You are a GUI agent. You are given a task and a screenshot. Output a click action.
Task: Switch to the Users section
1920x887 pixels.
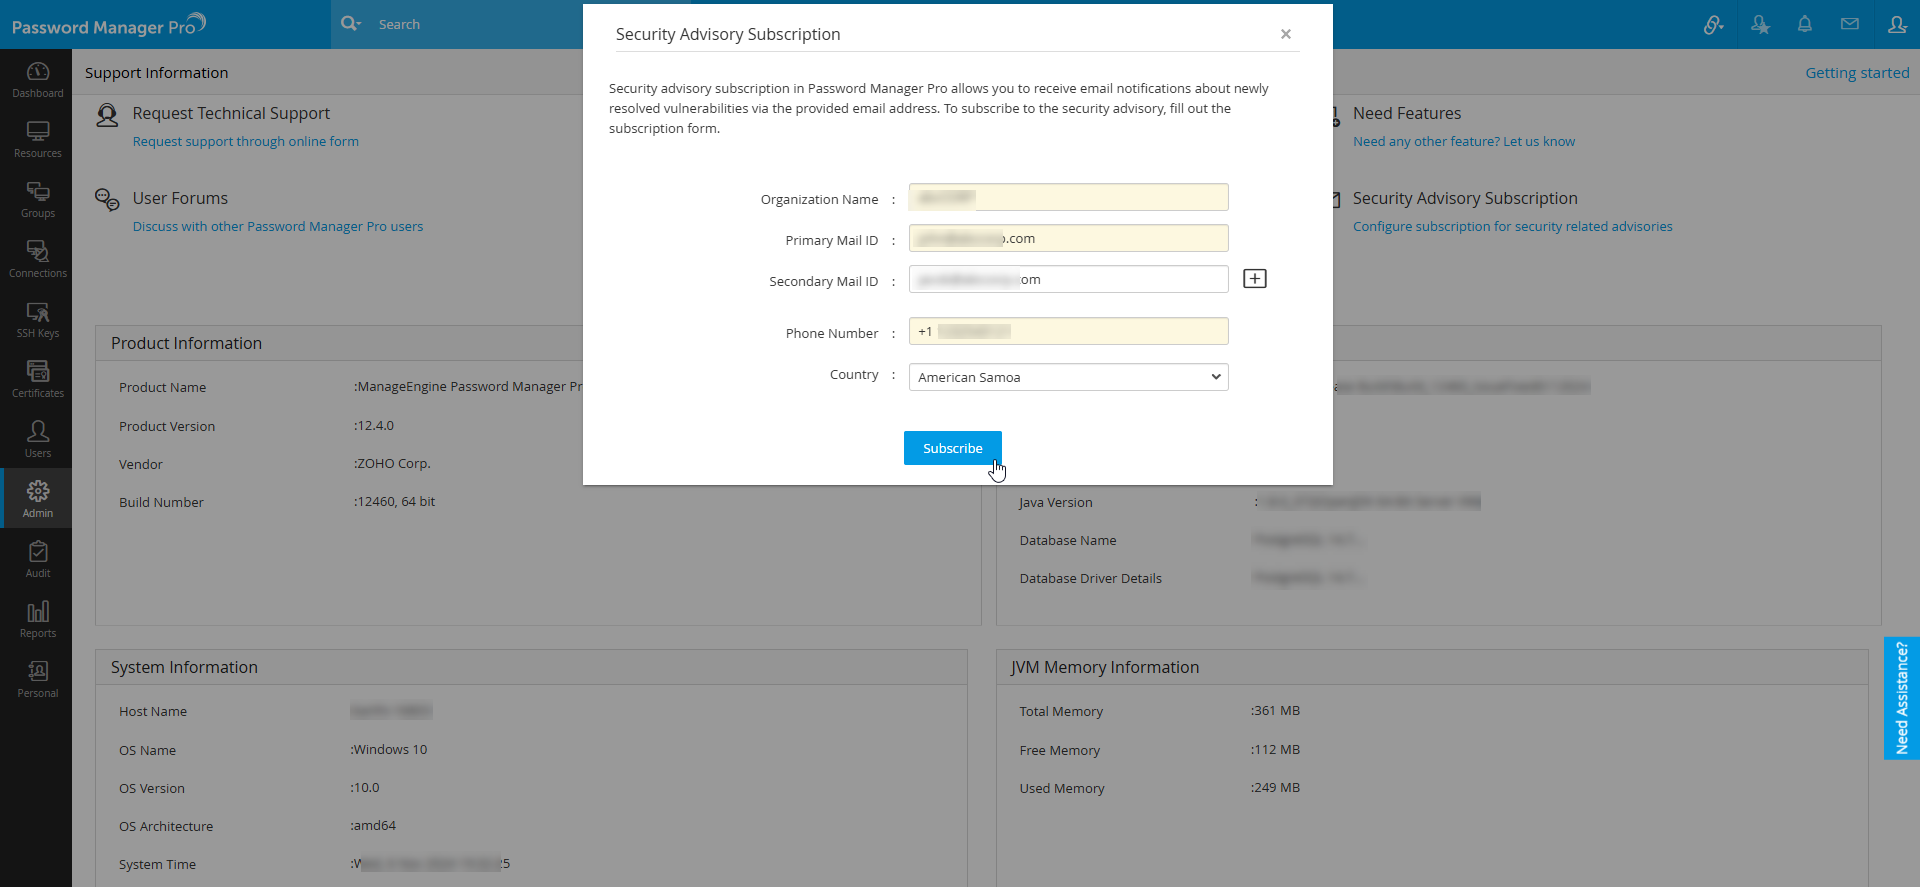click(x=37, y=439)
